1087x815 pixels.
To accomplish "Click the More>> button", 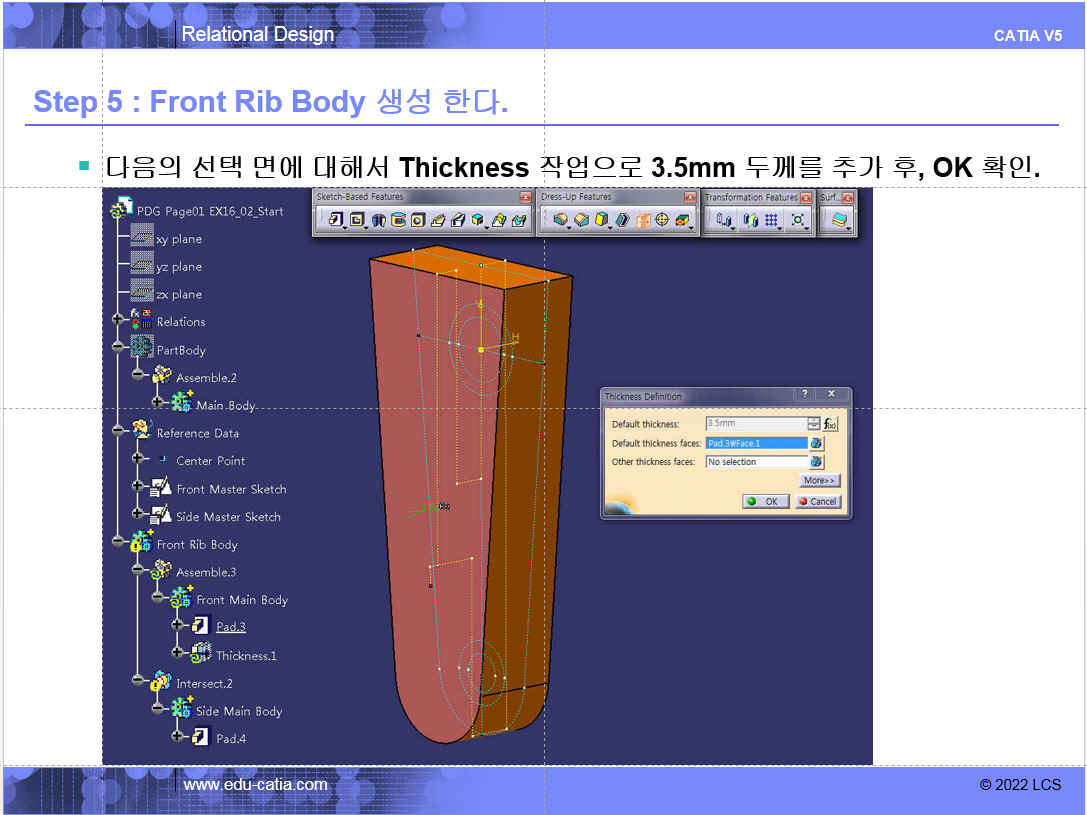I will pyautogui.click(x=820, y=481).
